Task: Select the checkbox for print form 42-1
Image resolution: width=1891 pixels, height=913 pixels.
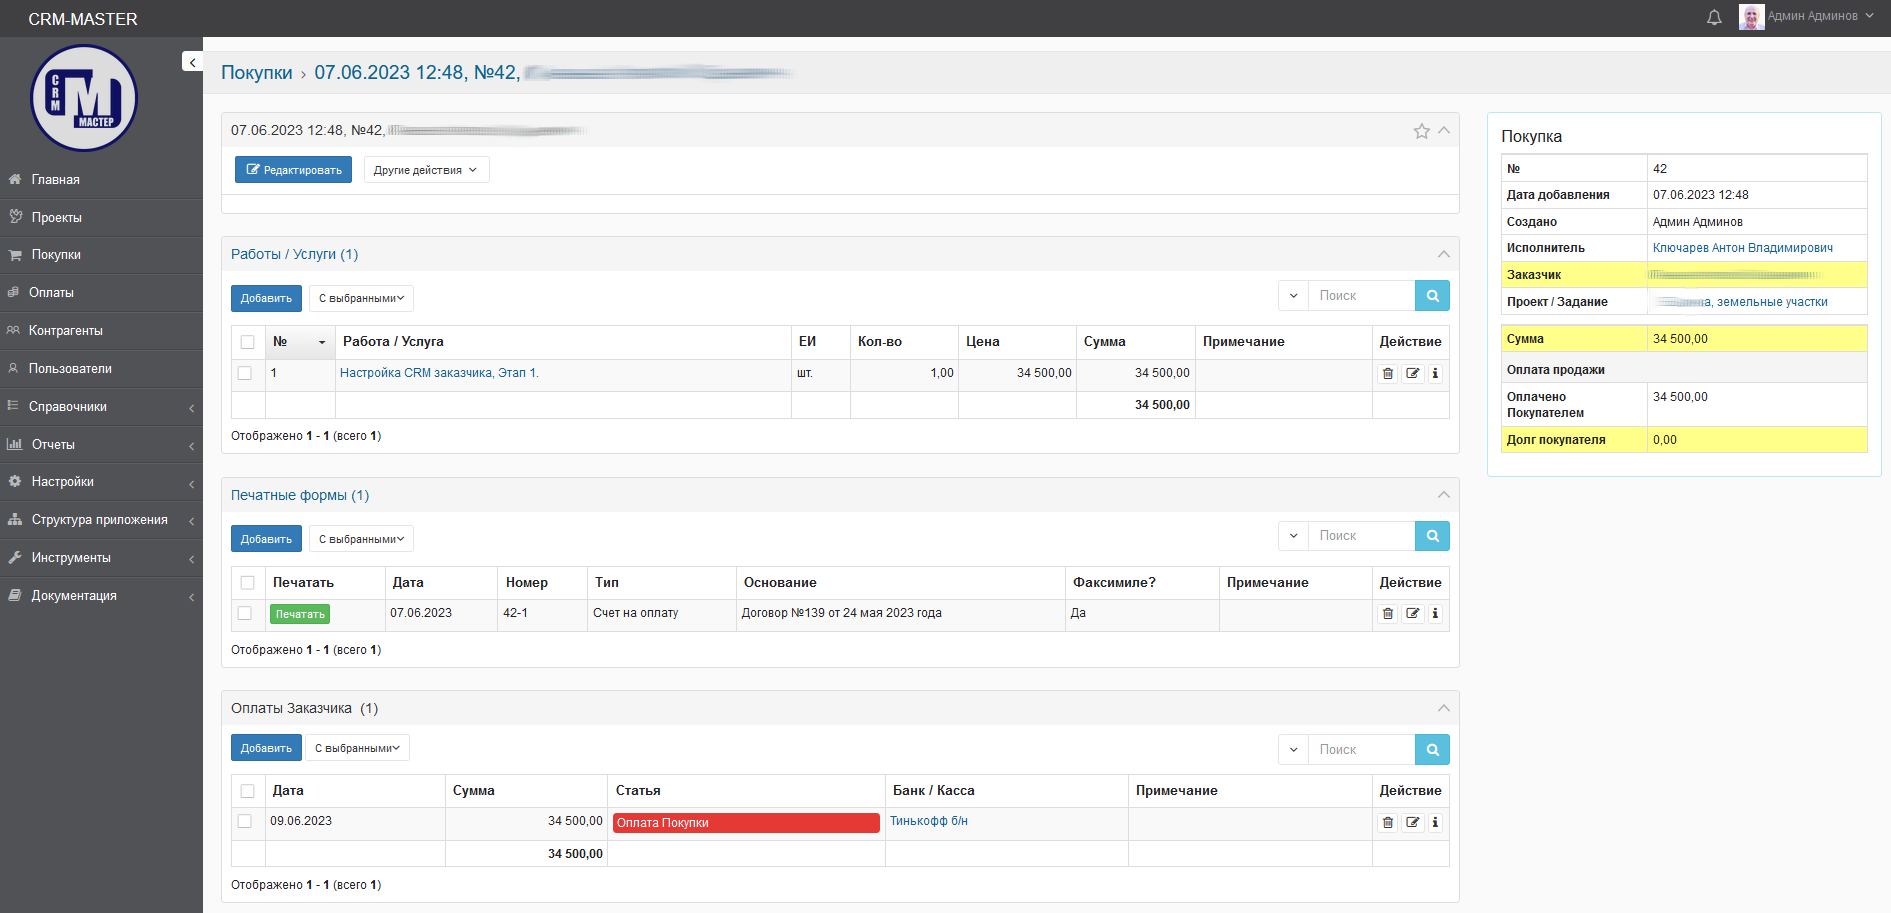Action: pyautogui.click(x=245, y=614)
